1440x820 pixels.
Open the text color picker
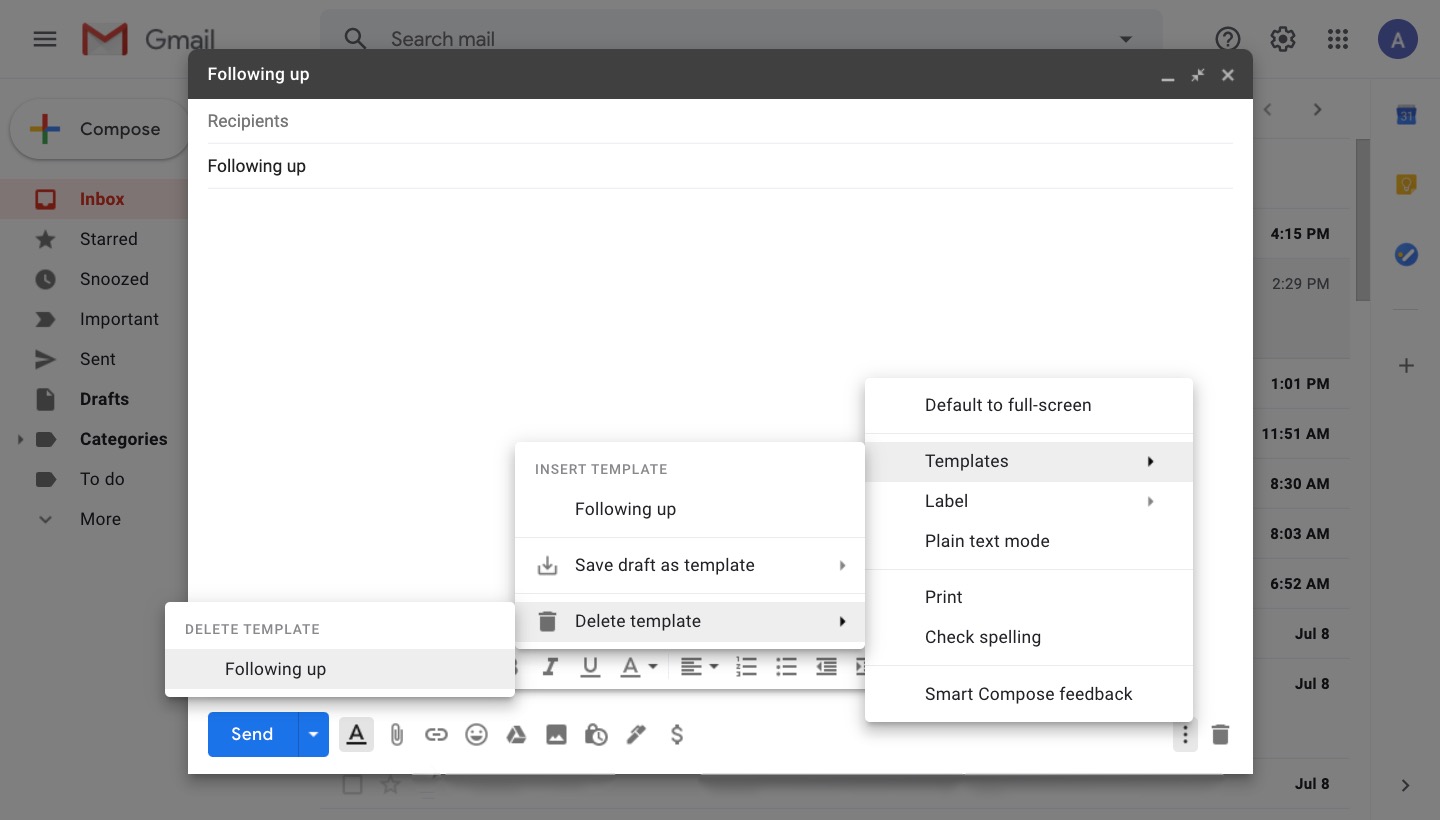coord(638,667)
